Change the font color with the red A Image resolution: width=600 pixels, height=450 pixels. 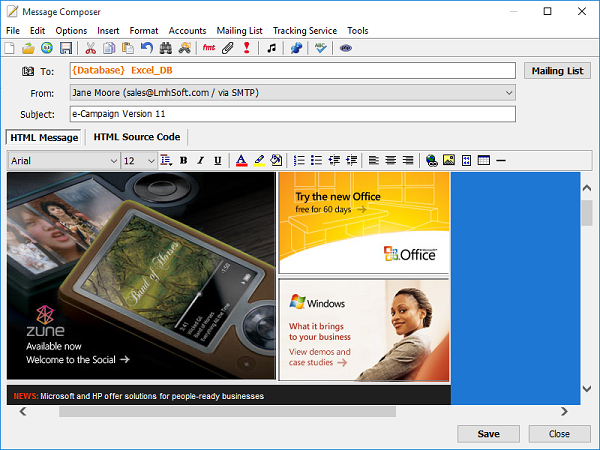(241, 160)
